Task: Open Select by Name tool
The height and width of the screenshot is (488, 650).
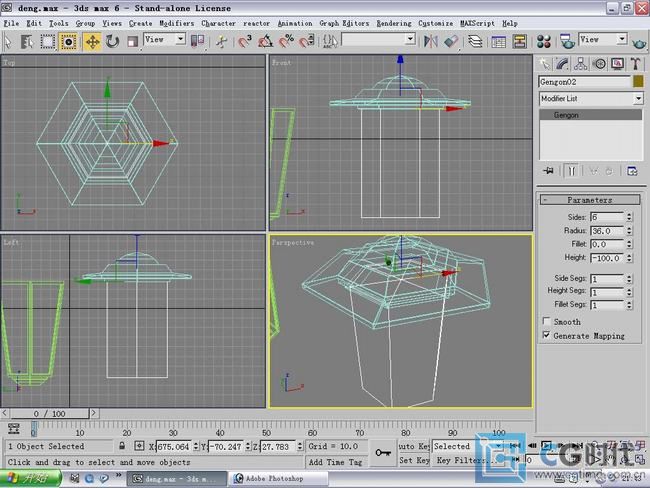Action: (x=27, y=41)
